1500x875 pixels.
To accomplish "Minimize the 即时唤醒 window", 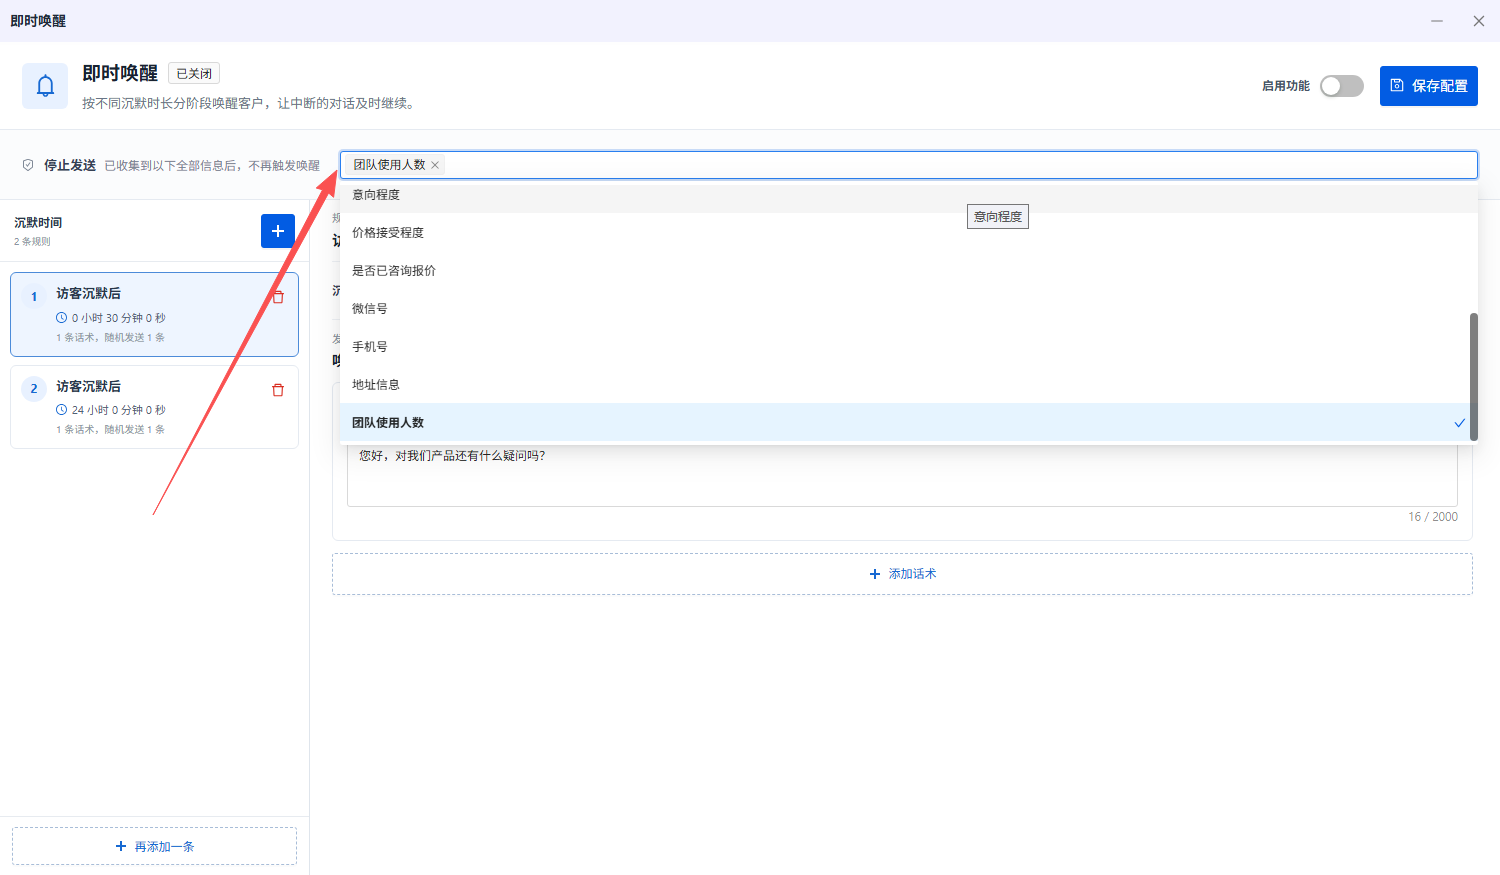I will click(1437, 21).
